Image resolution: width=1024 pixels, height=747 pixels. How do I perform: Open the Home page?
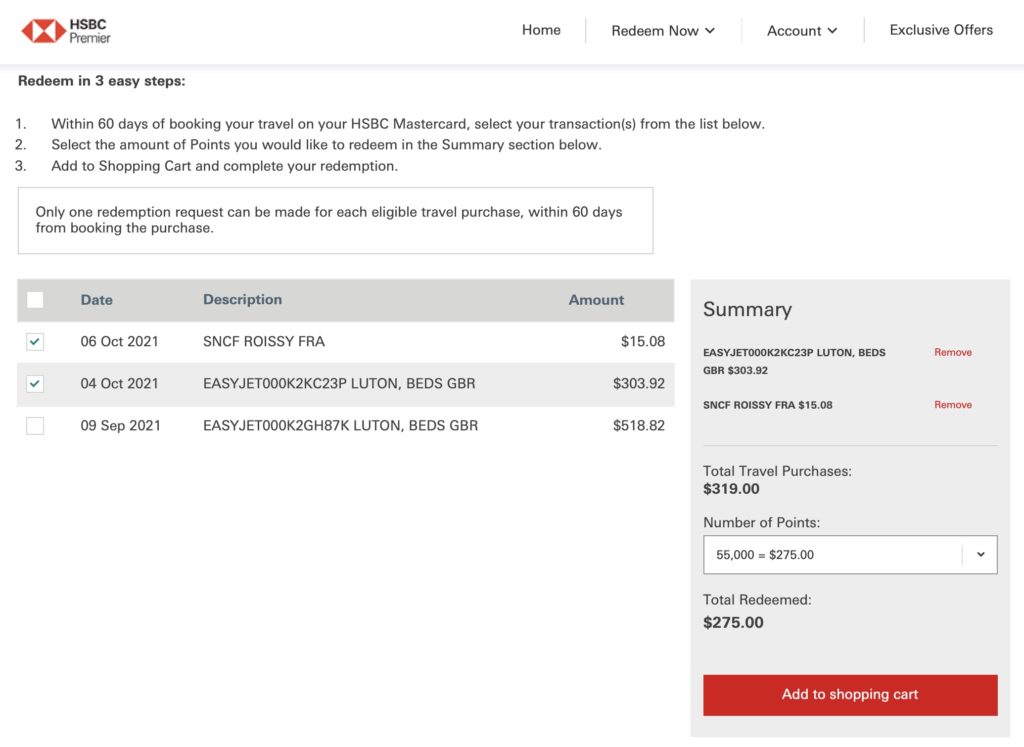pos(541,30)
